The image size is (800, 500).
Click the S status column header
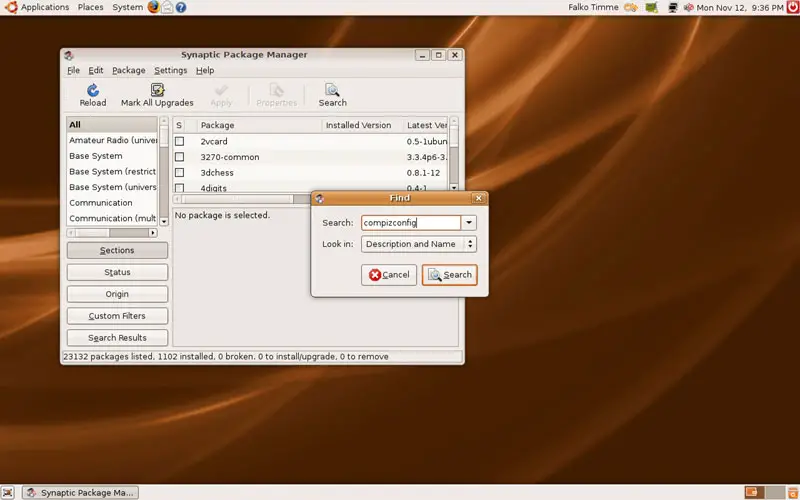[x=179, y=125]
